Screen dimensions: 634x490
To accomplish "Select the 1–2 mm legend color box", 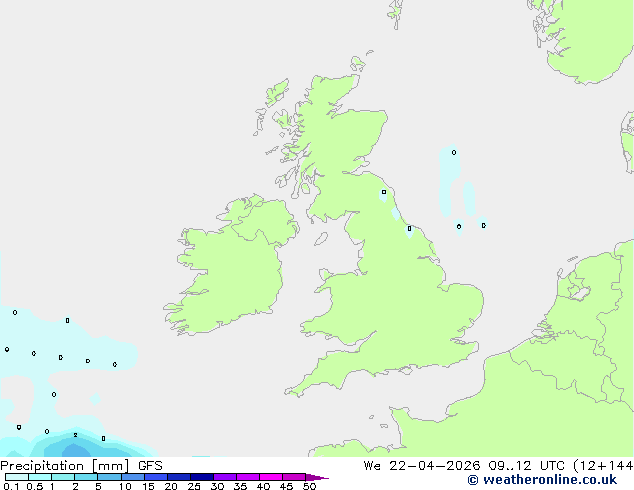I will [x=63, y=477].
